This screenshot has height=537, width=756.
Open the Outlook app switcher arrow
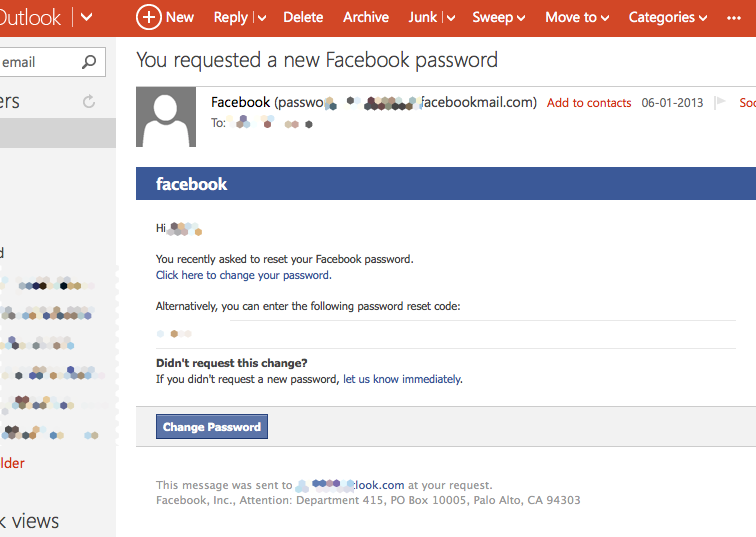coord(86,17)
